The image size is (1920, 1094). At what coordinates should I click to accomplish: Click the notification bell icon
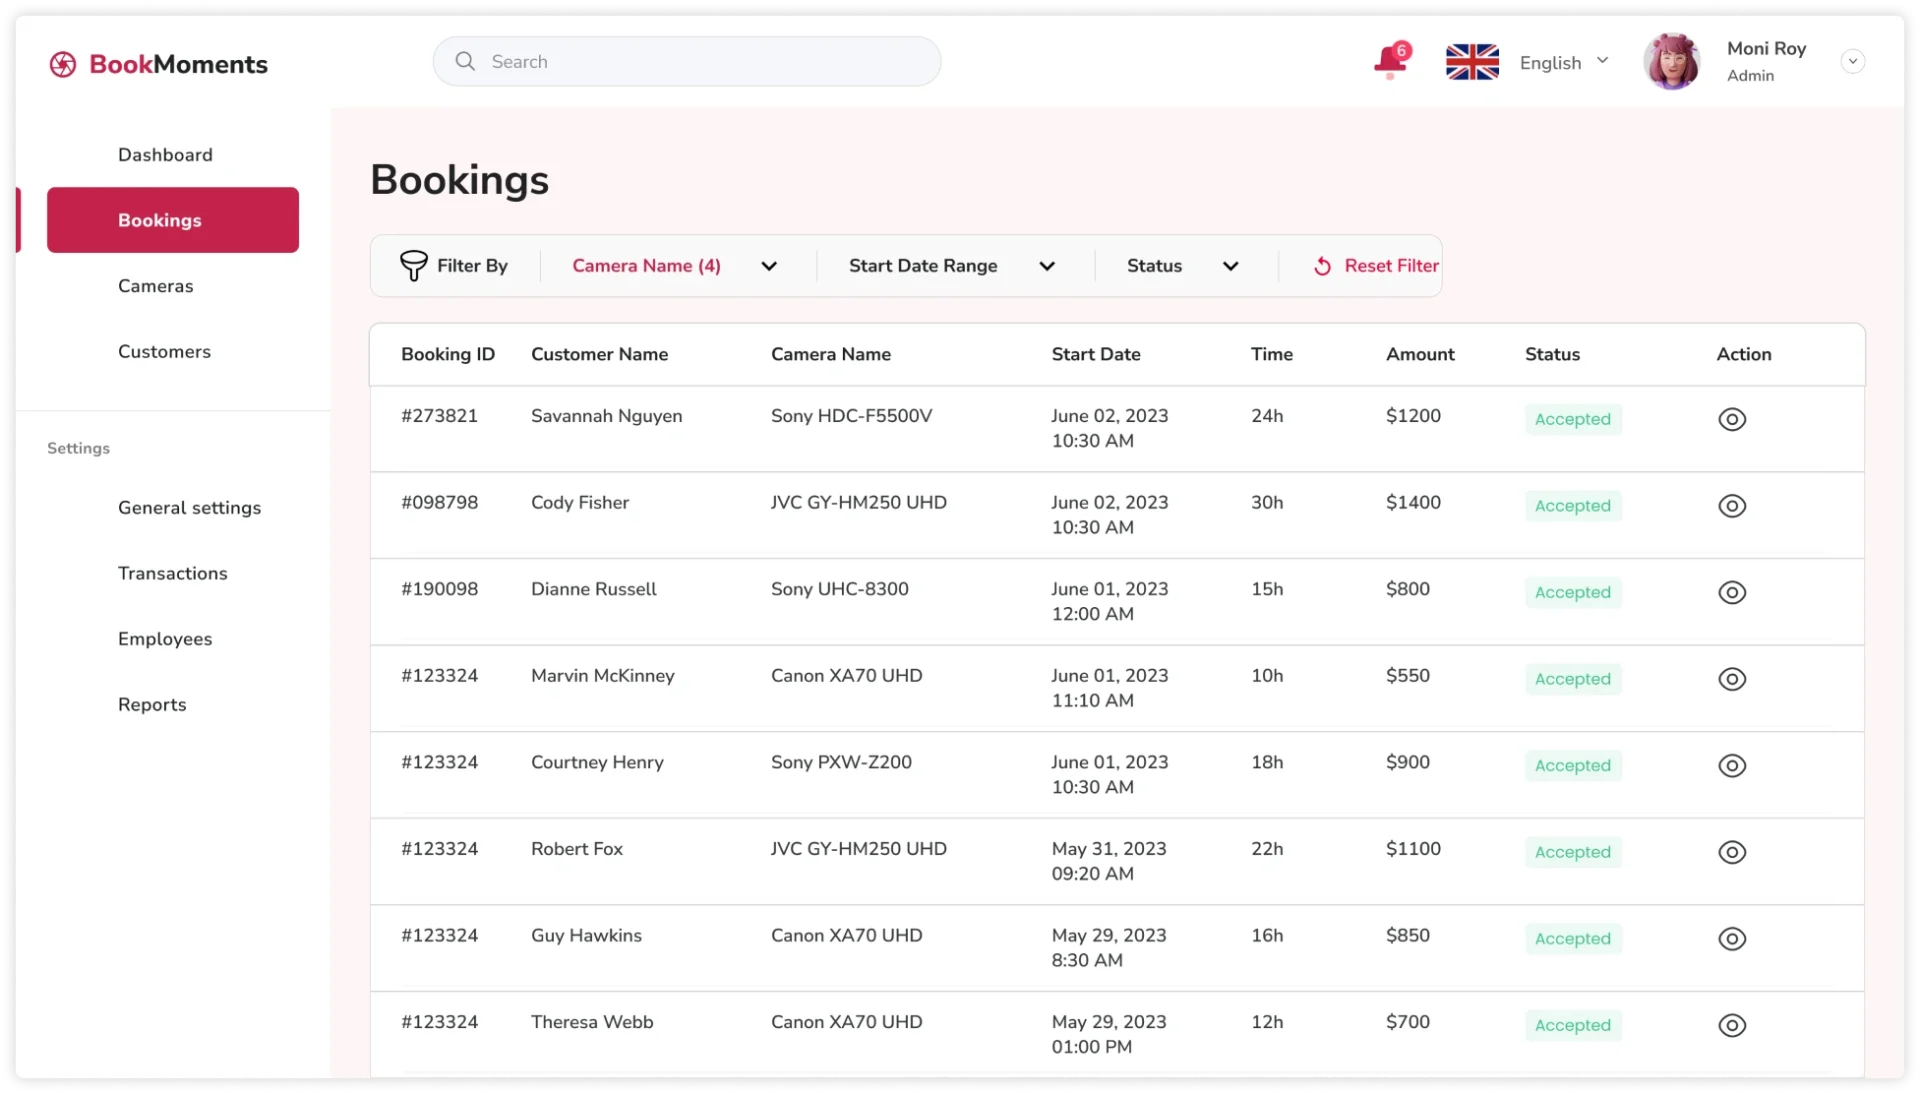point(1389,61)
